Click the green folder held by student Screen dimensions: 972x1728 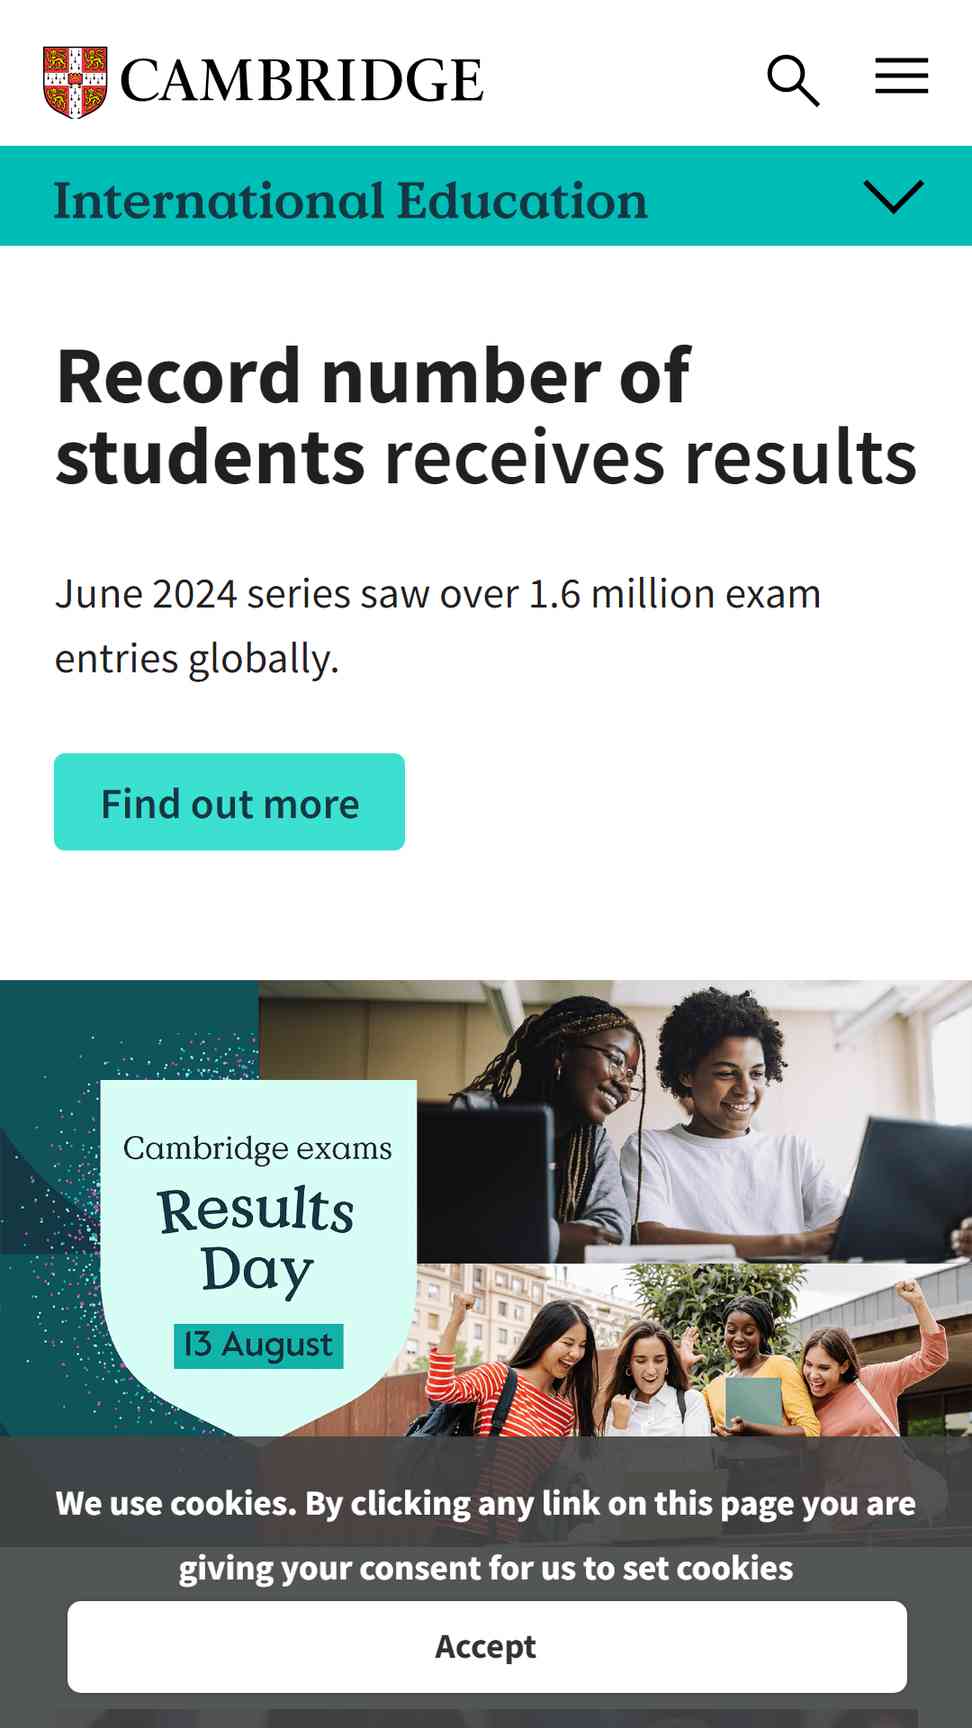tap(753, 1403)
